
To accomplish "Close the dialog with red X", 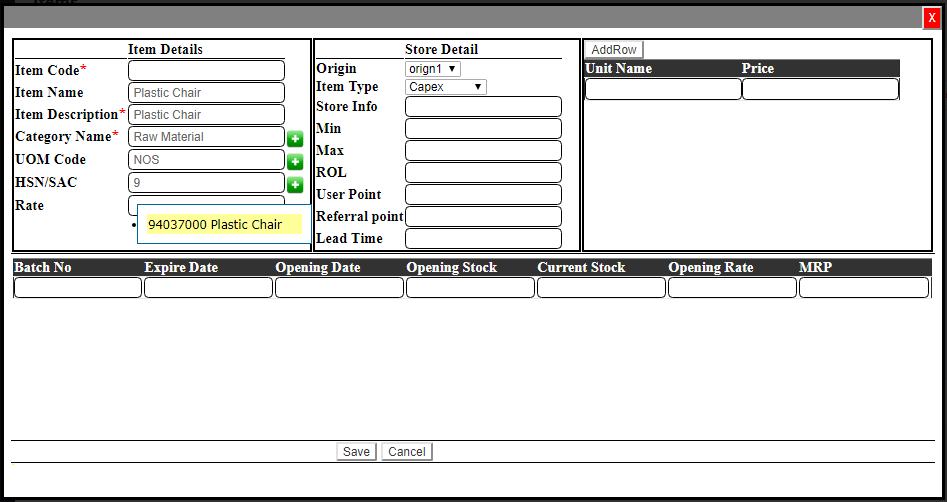I will (x=932, y=17).
